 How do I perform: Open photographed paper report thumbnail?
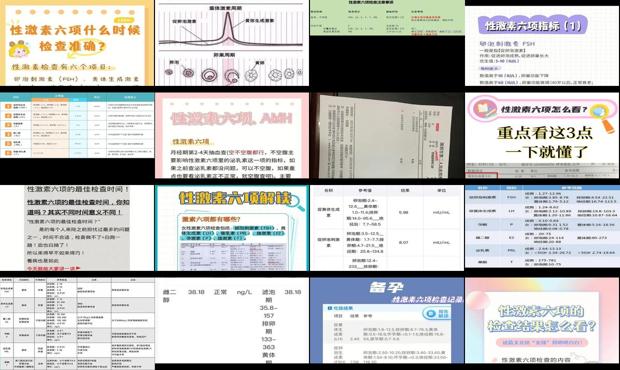387,136
